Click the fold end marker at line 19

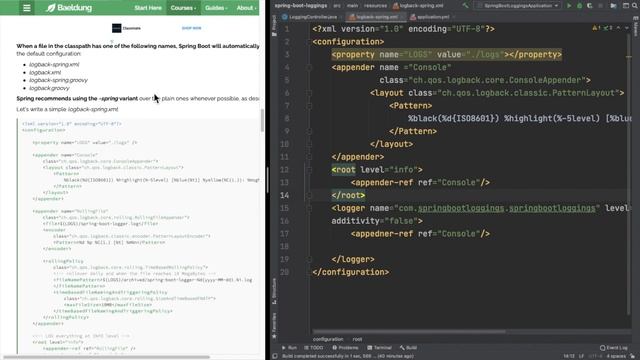point(309,259)
